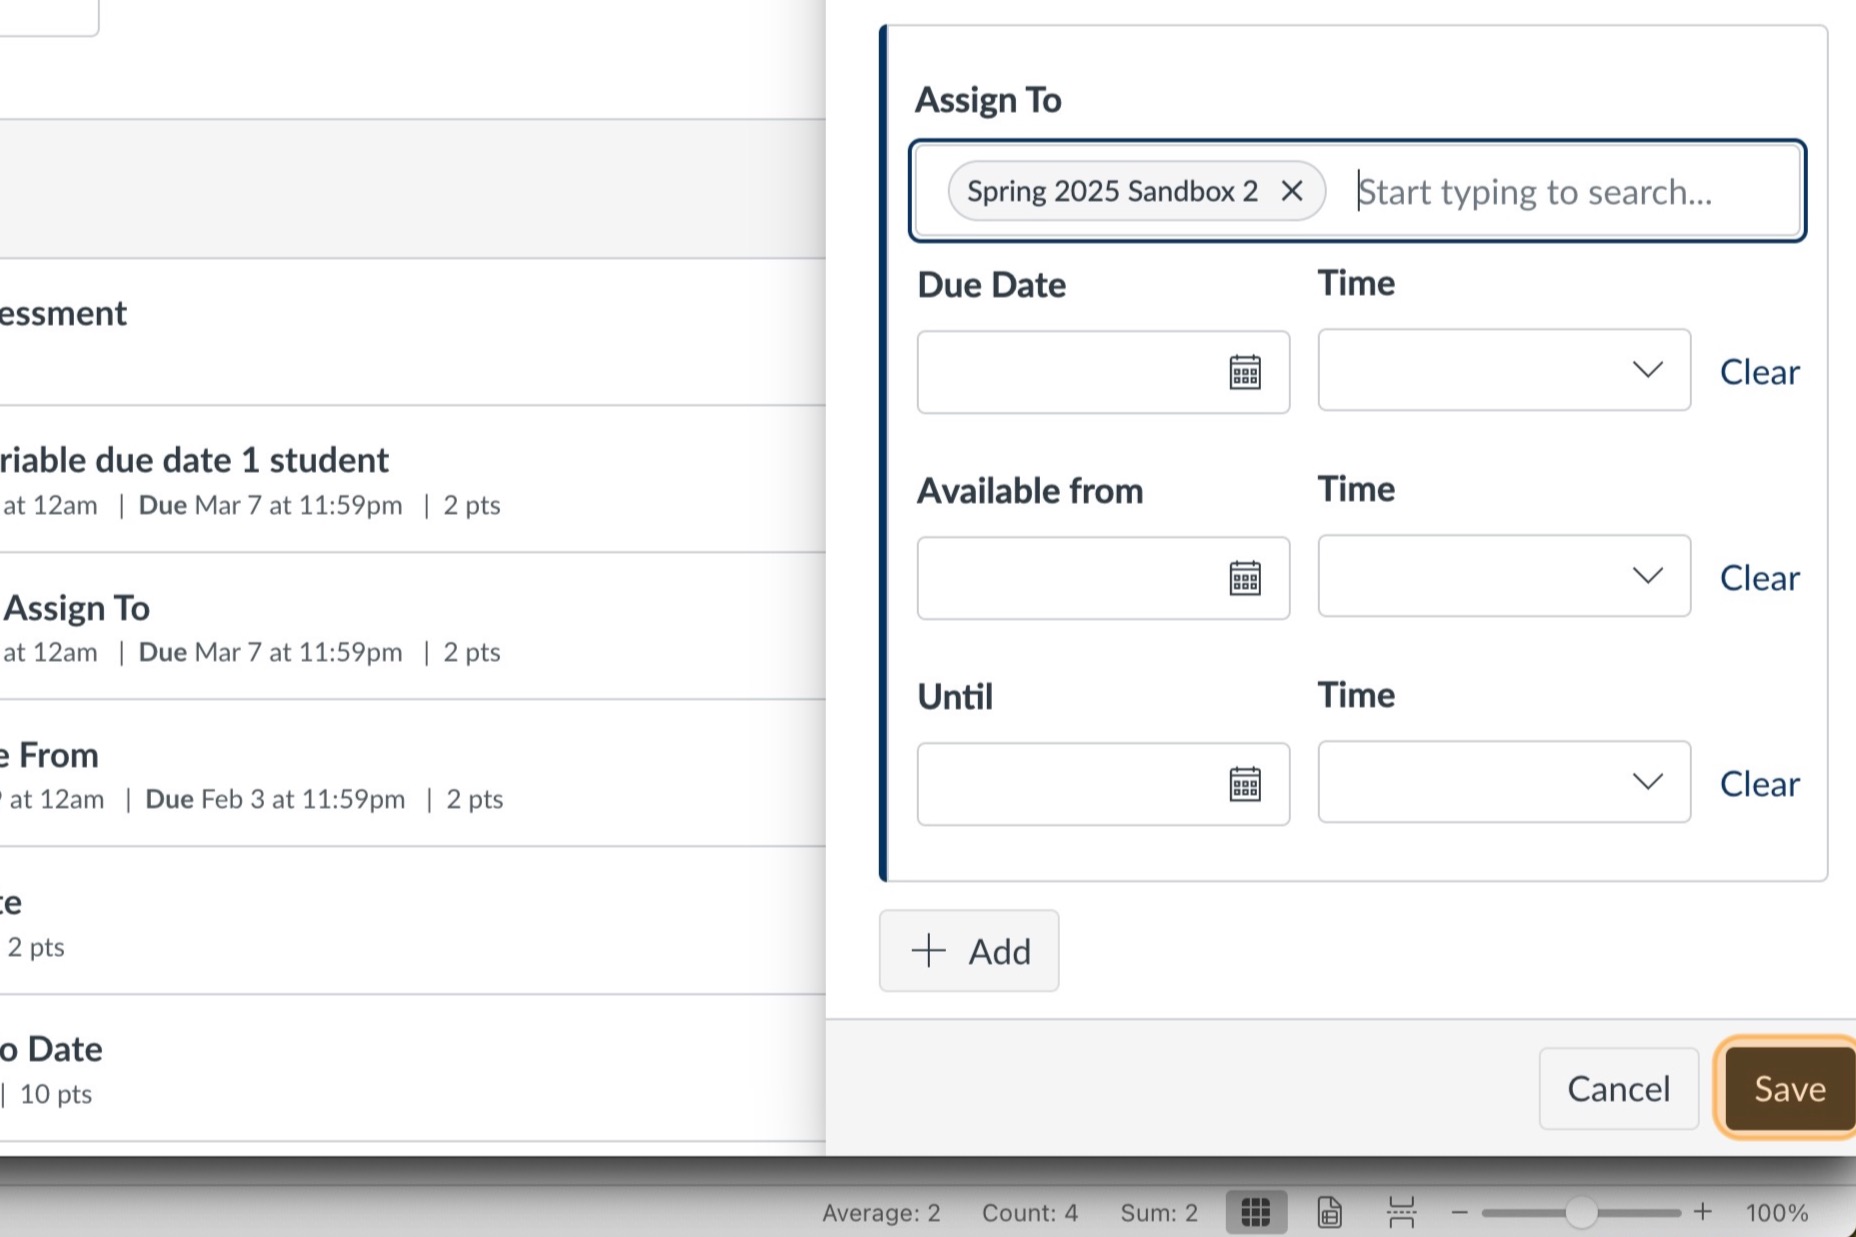Expand the Until time dropdown
Image resolution: width=1856 pixels, height=1237 pixels.
(1646, 782)
